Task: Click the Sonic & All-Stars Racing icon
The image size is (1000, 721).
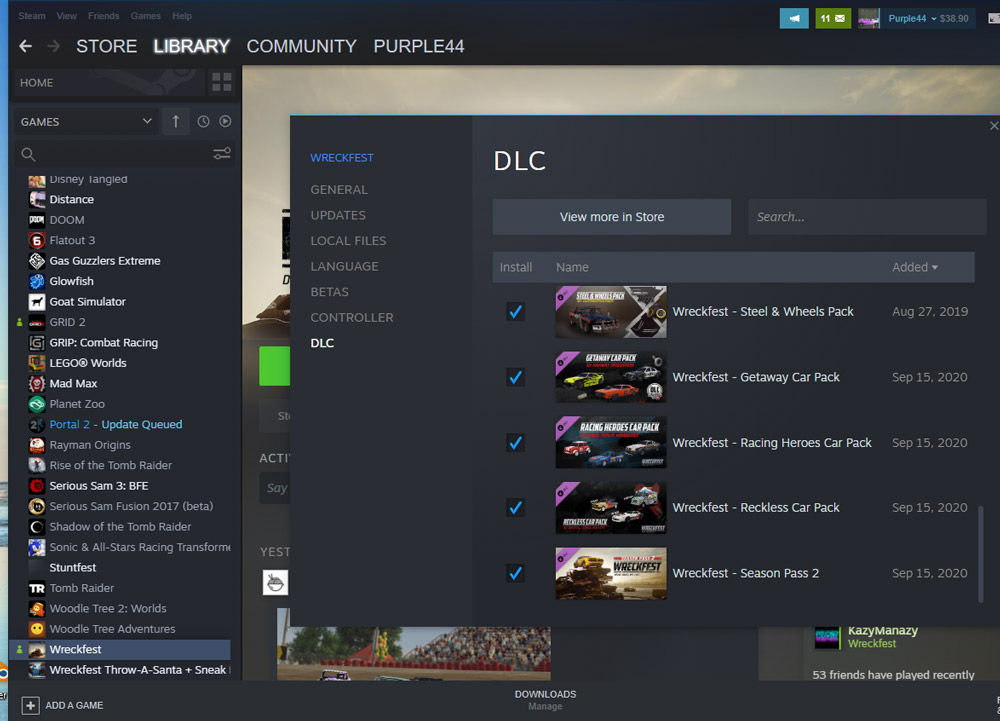Action: point(37,547)
